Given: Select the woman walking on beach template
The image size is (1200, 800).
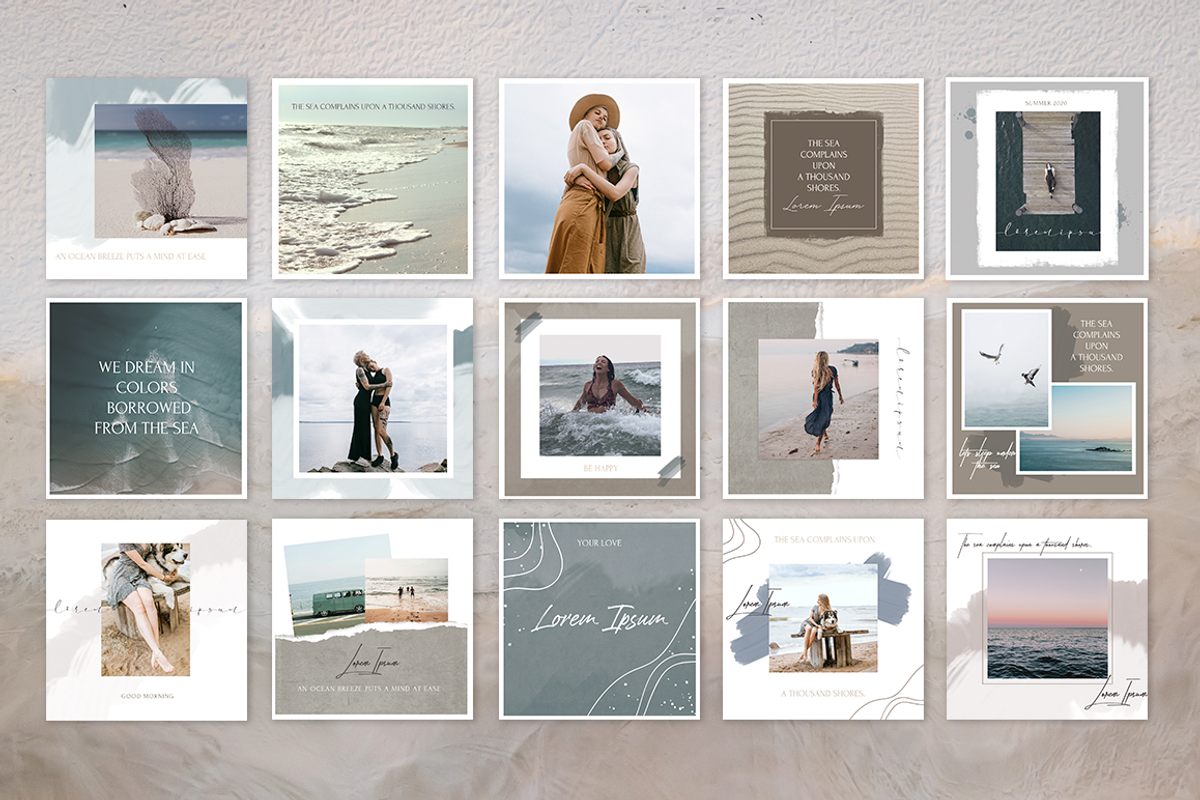Looking at the screenshot, I should point(822,398).
